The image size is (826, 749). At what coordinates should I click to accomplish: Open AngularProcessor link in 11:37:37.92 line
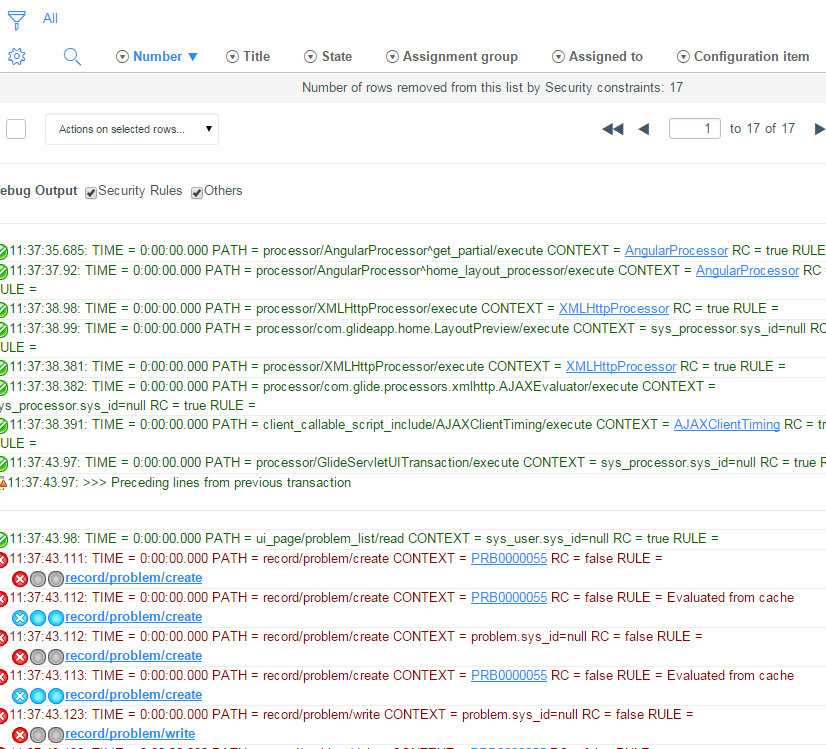tap(748, 271)
